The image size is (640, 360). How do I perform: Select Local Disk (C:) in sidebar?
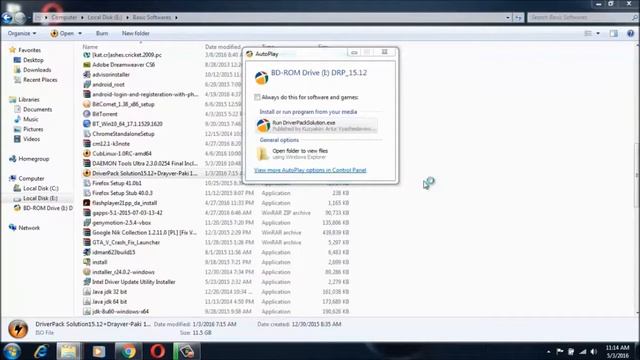point(40,189)
